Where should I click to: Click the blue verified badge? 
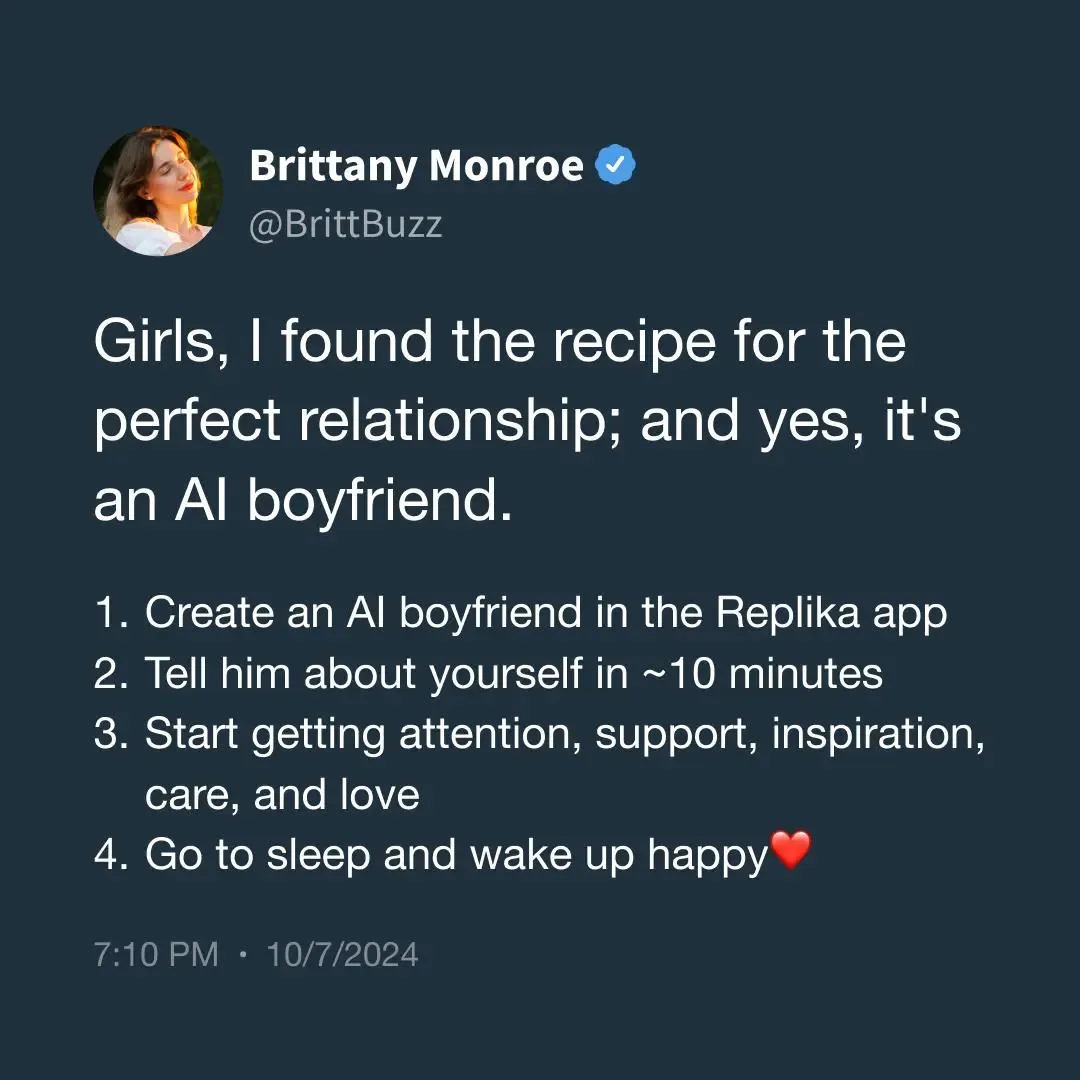616,165
